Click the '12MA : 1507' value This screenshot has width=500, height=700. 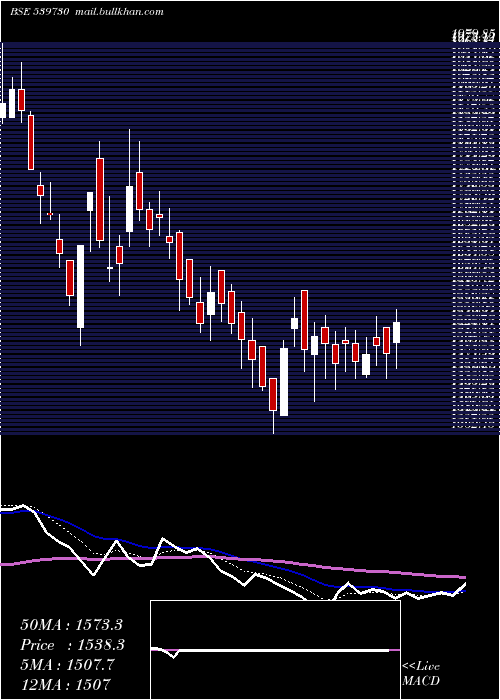coord(66,684)
